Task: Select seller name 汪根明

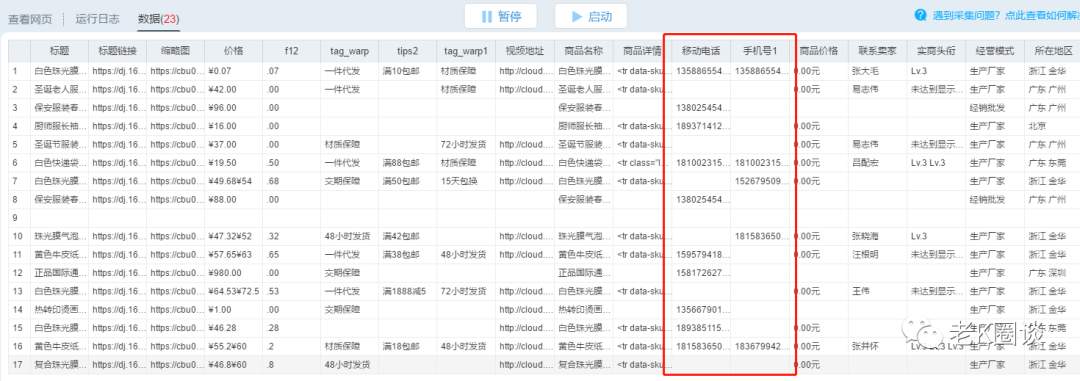Action: pos(877,254)
